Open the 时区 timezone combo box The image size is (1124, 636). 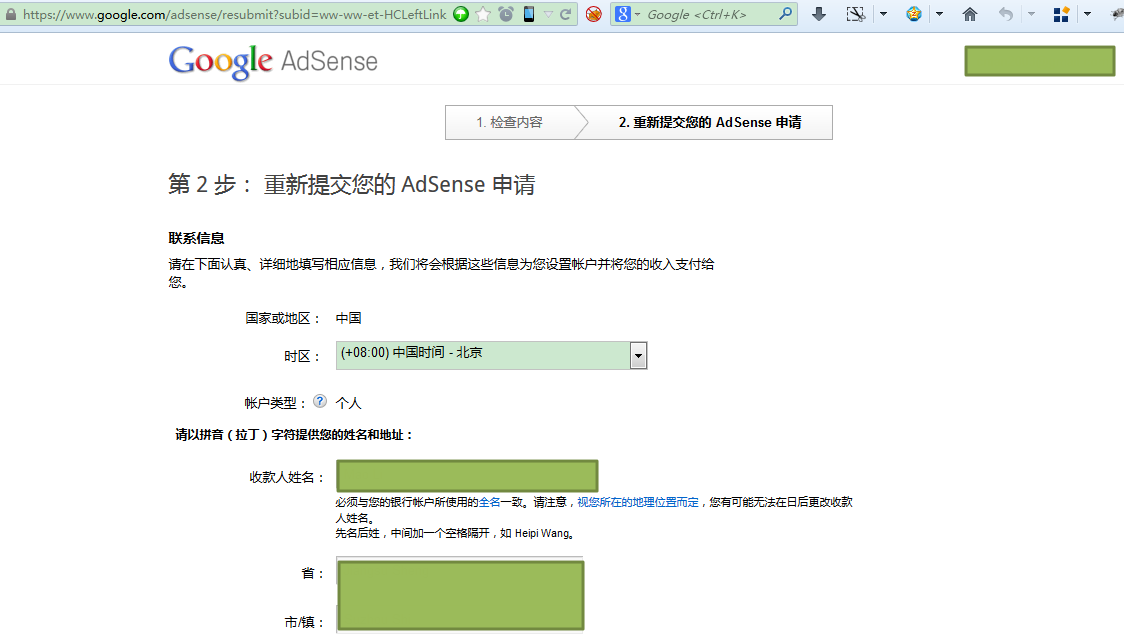click(x=491, y=356)
